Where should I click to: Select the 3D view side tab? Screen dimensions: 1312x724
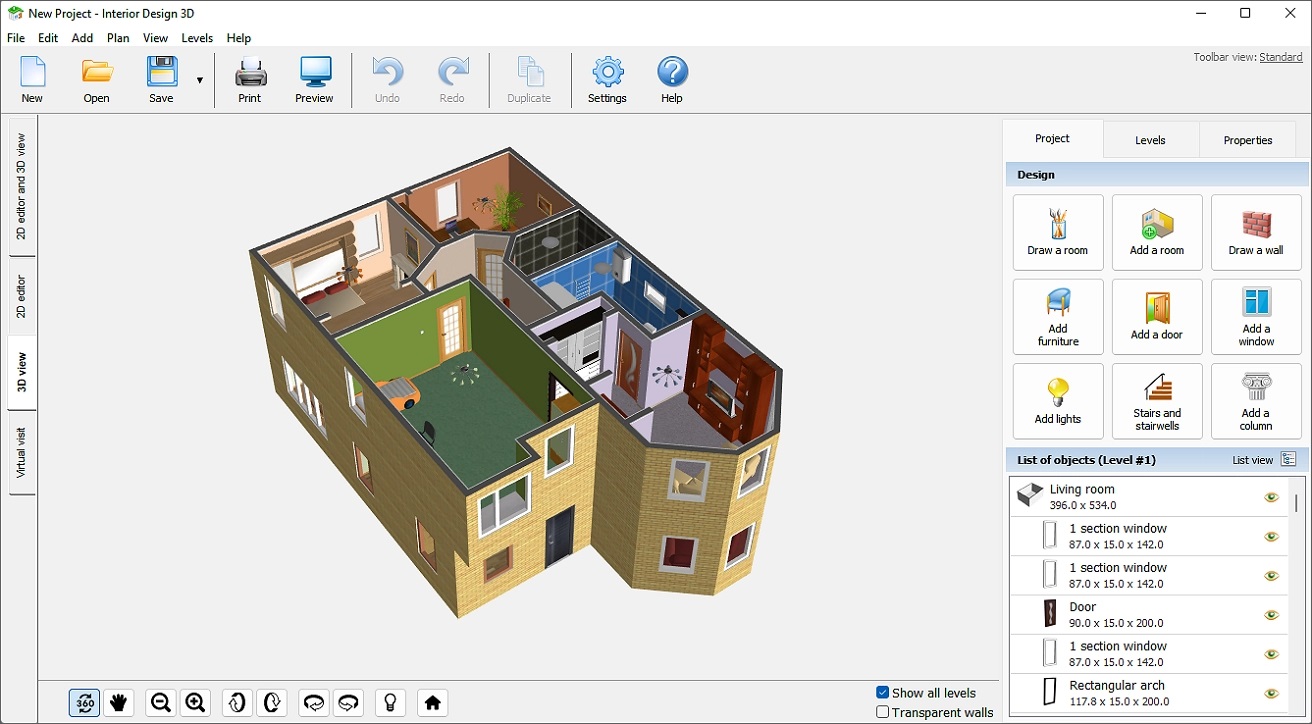point(22,372)
